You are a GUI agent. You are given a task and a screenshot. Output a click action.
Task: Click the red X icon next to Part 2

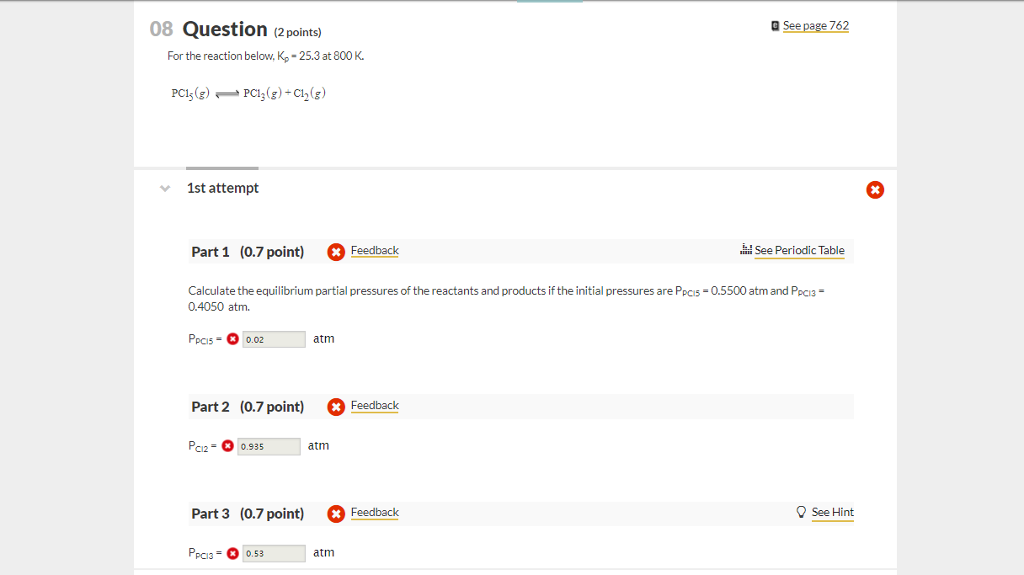pos(336,407)
